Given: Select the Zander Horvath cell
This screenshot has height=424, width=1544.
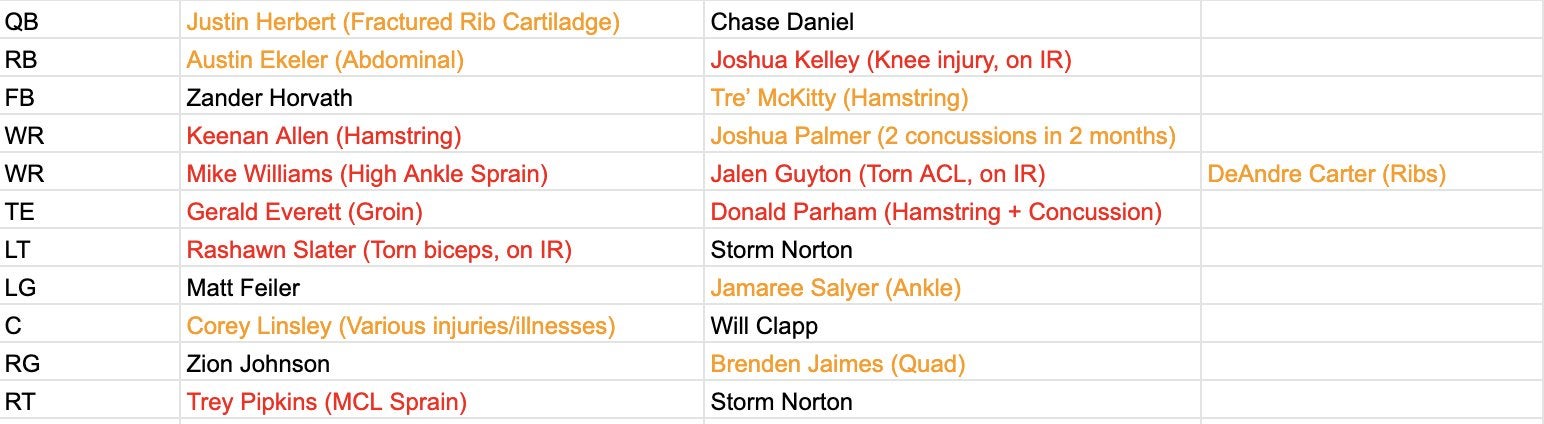Looking at the screenshot, I should point(269,98).
